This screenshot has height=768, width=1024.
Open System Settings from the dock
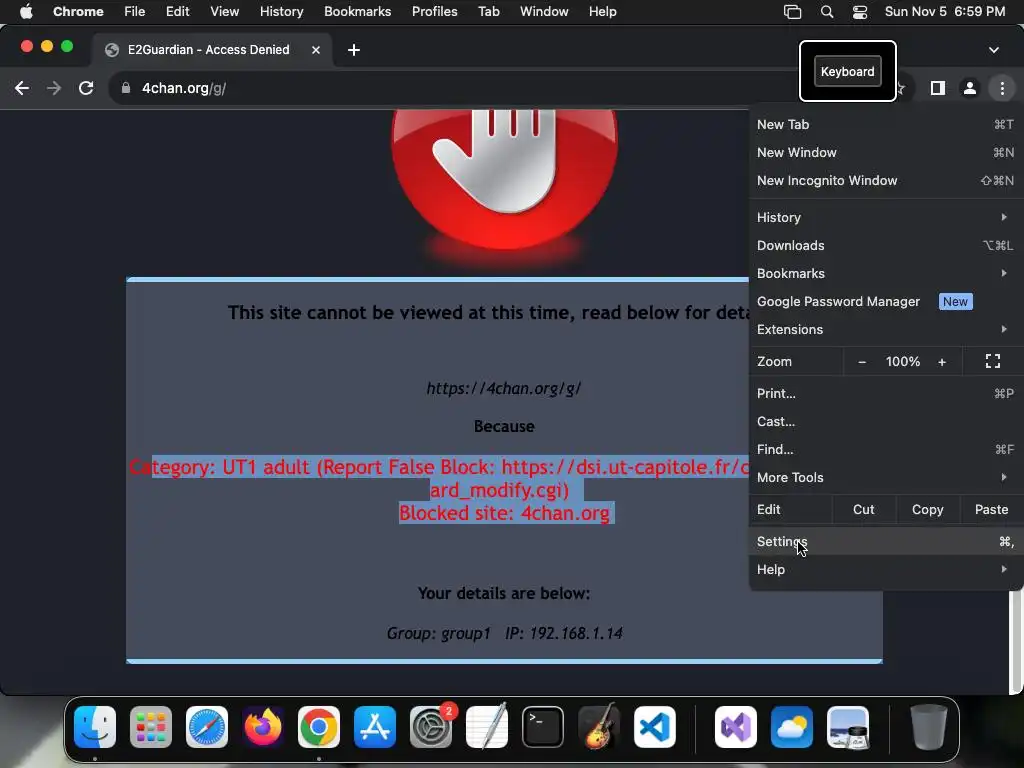(x=431, y=727)
